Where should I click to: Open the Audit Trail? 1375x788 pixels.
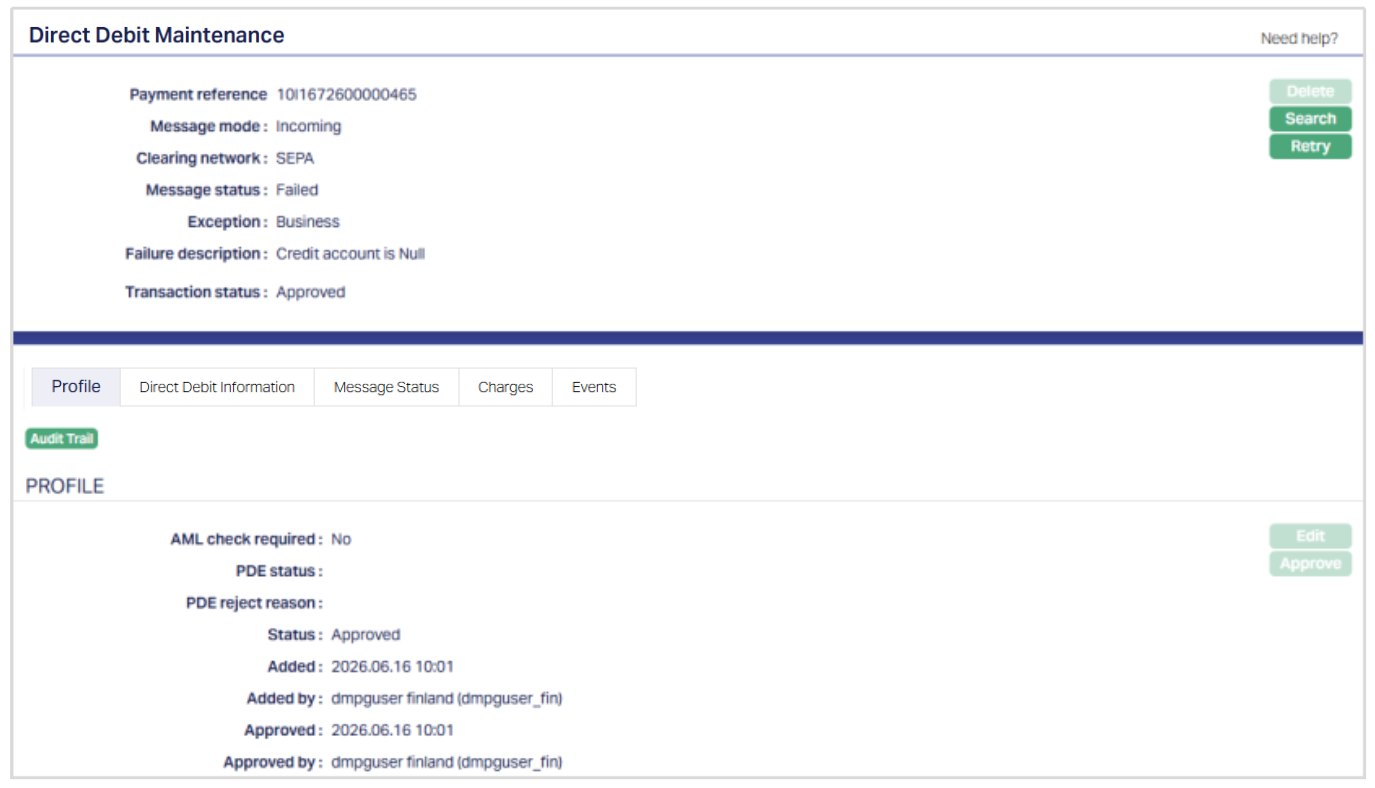point(62,439)
